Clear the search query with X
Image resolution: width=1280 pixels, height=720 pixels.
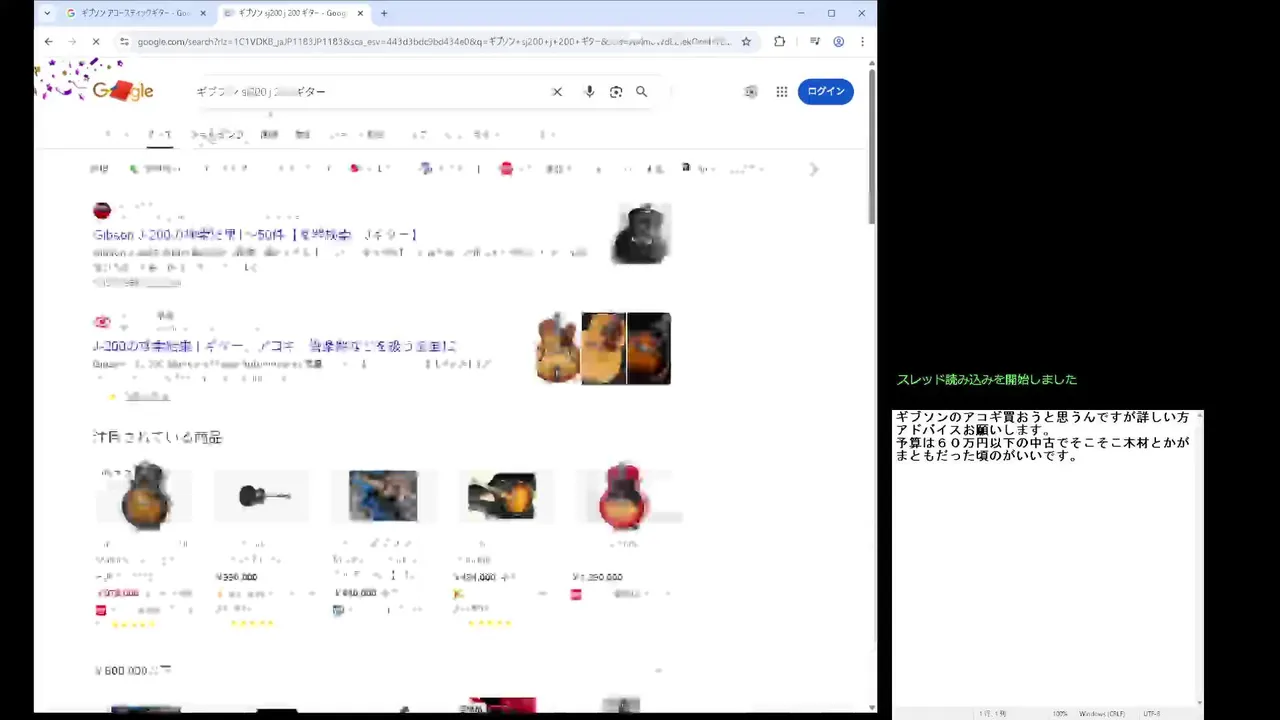click(557, 91)
